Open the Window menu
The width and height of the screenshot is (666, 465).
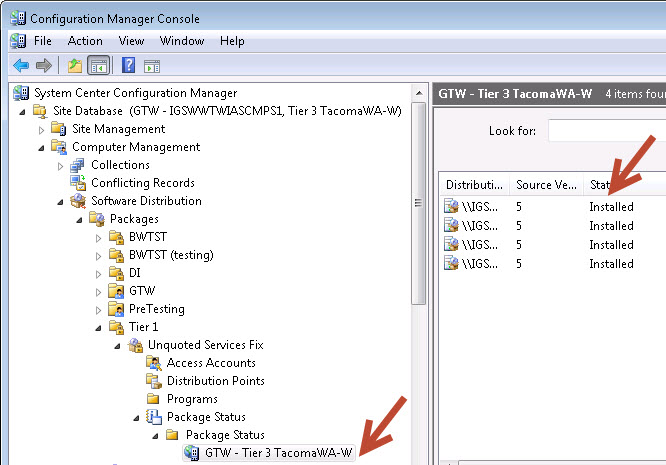pos(182,41)
